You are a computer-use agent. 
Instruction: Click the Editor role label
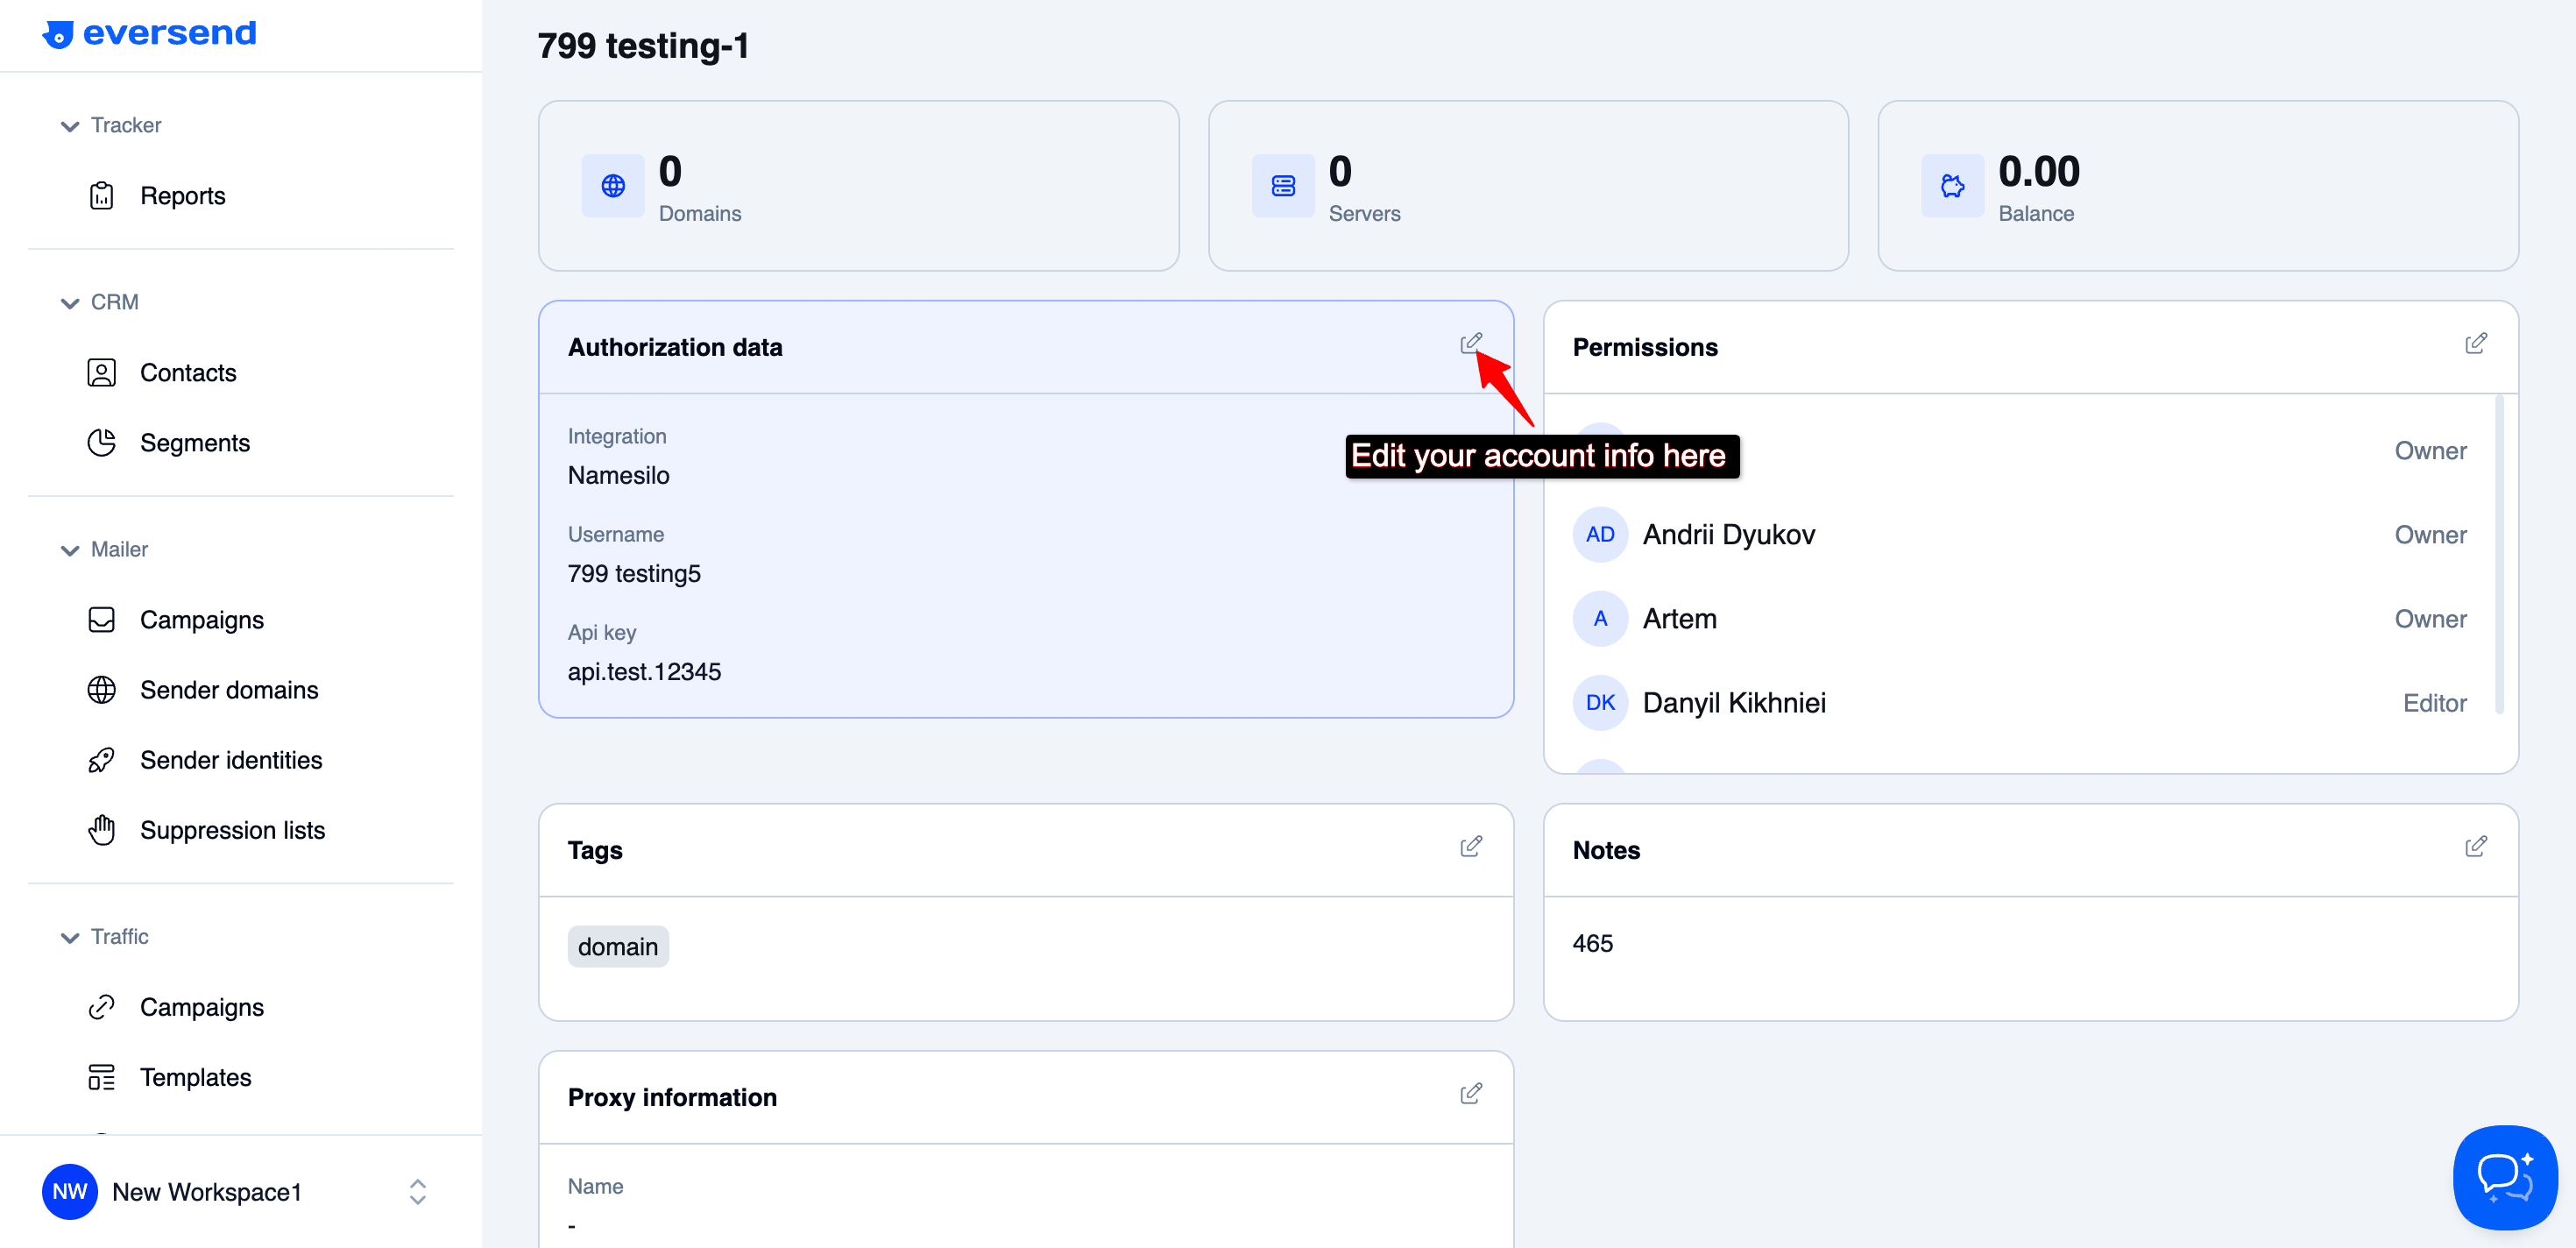pos(2434,703)
